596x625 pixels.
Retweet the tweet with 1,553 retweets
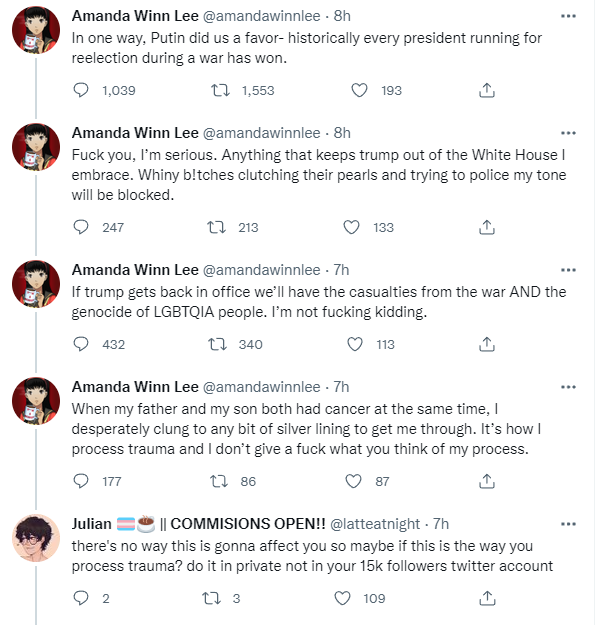tap(220, 90)
